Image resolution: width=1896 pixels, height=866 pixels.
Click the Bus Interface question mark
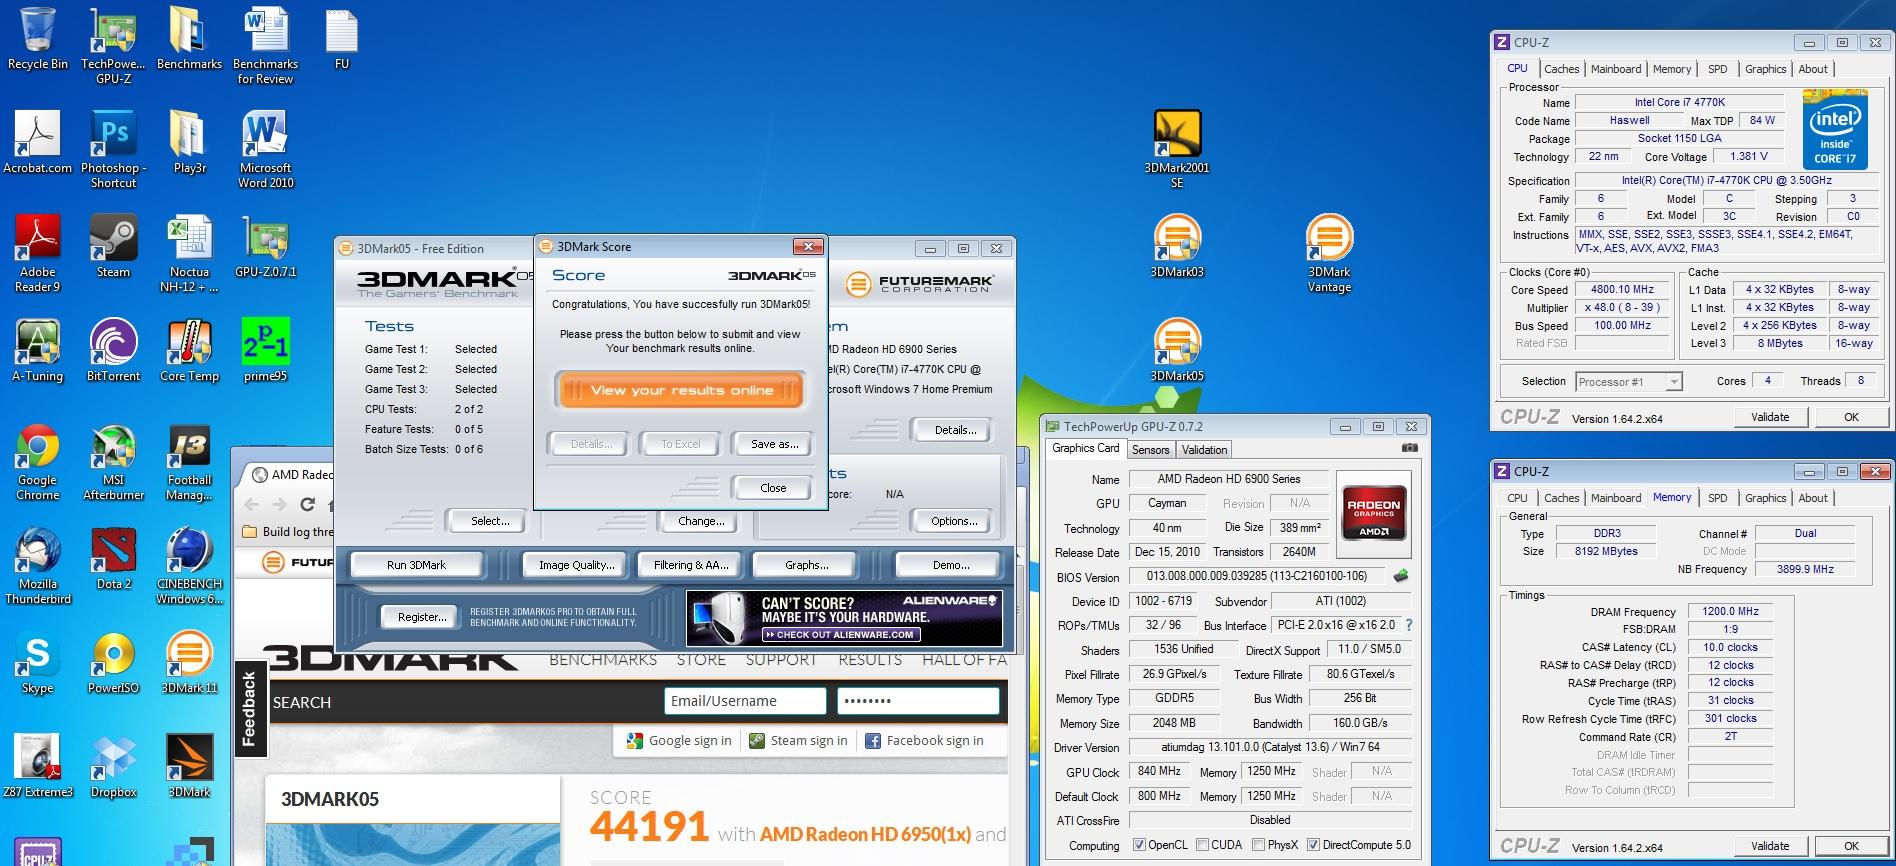[x=1409, y=625]
